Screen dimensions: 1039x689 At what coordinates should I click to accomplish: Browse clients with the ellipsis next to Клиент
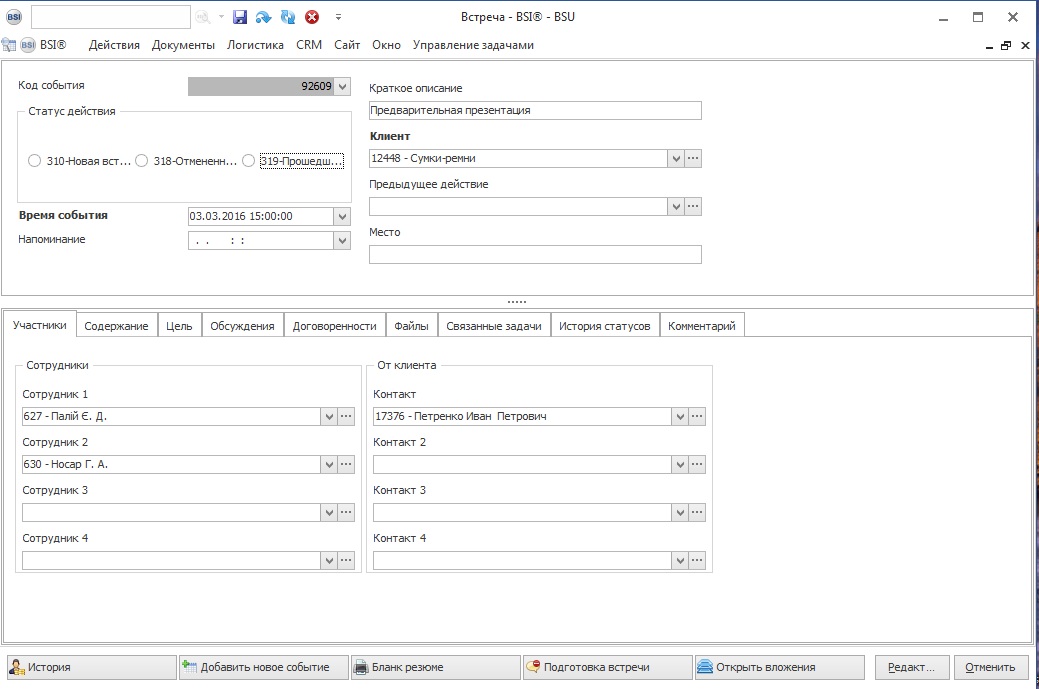693,158
